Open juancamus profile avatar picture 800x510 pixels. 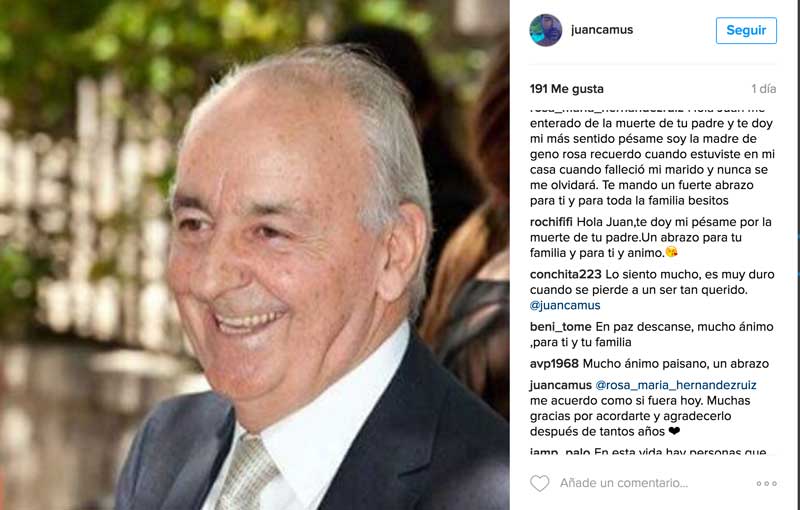tap(545, 30)
